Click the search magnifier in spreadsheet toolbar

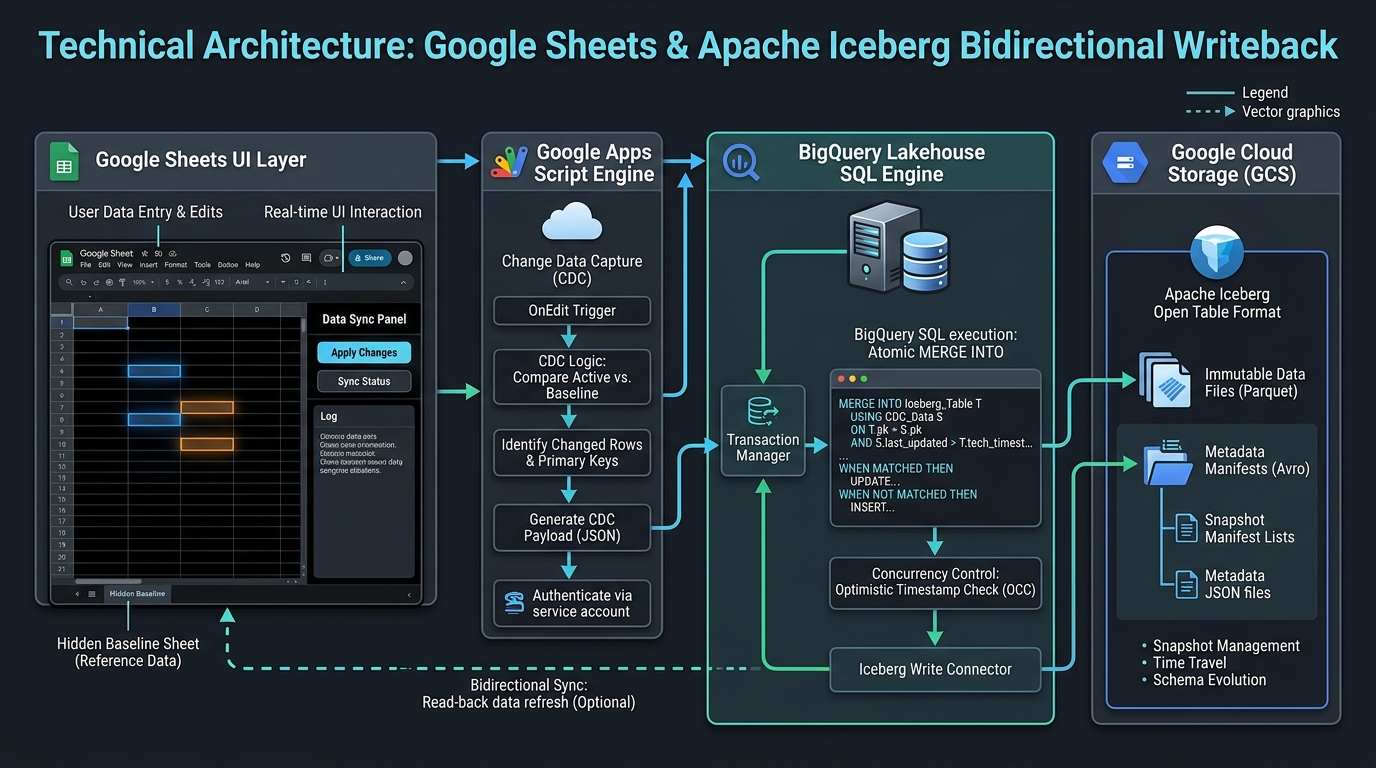tap(69, 282)
